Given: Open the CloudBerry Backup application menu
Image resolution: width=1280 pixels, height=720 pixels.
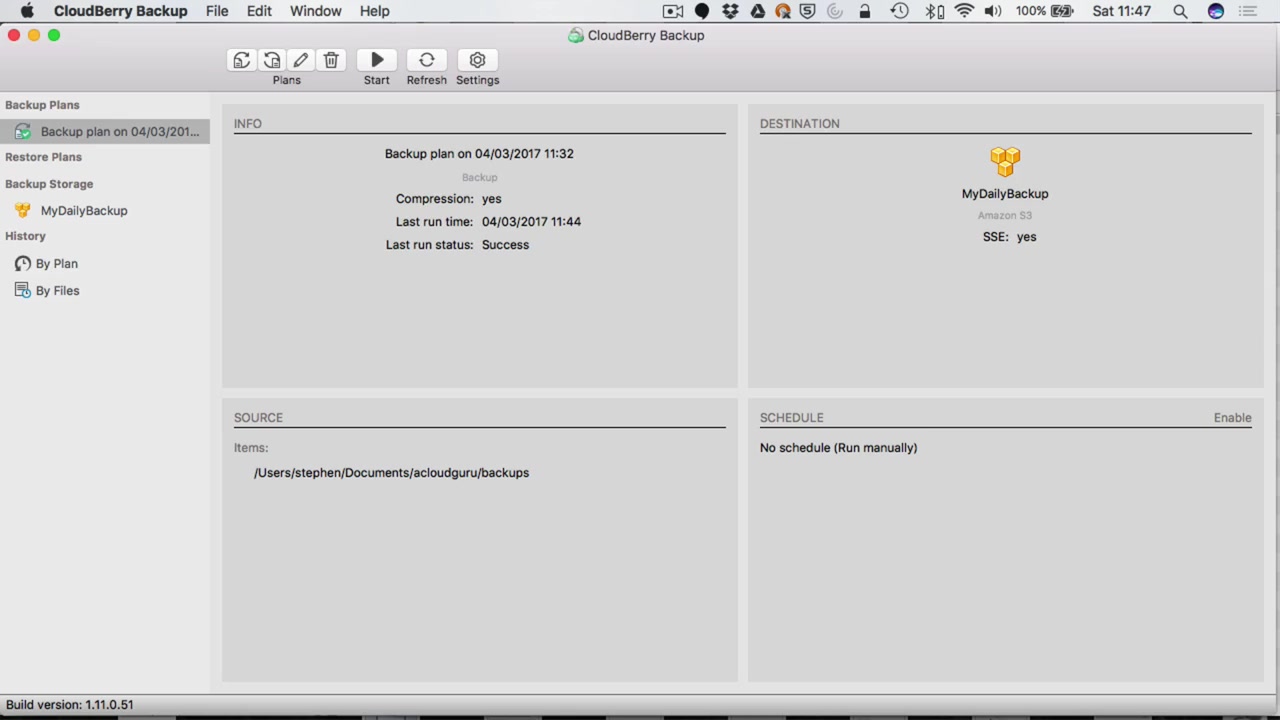Looking at the screenshot, I should click(120, 11).
